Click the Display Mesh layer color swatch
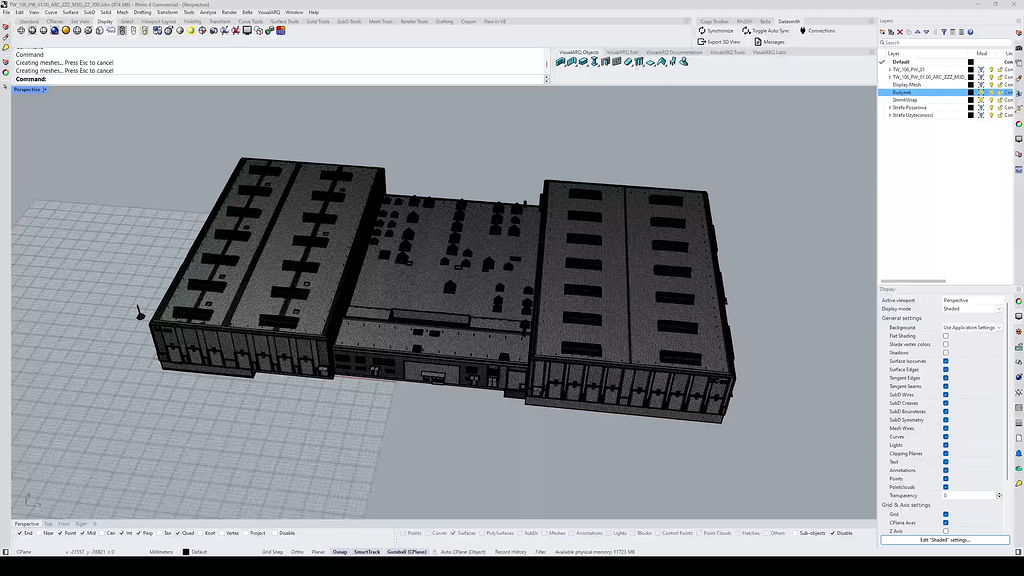This screenshot has height=576, width=1024. [970, 85]
